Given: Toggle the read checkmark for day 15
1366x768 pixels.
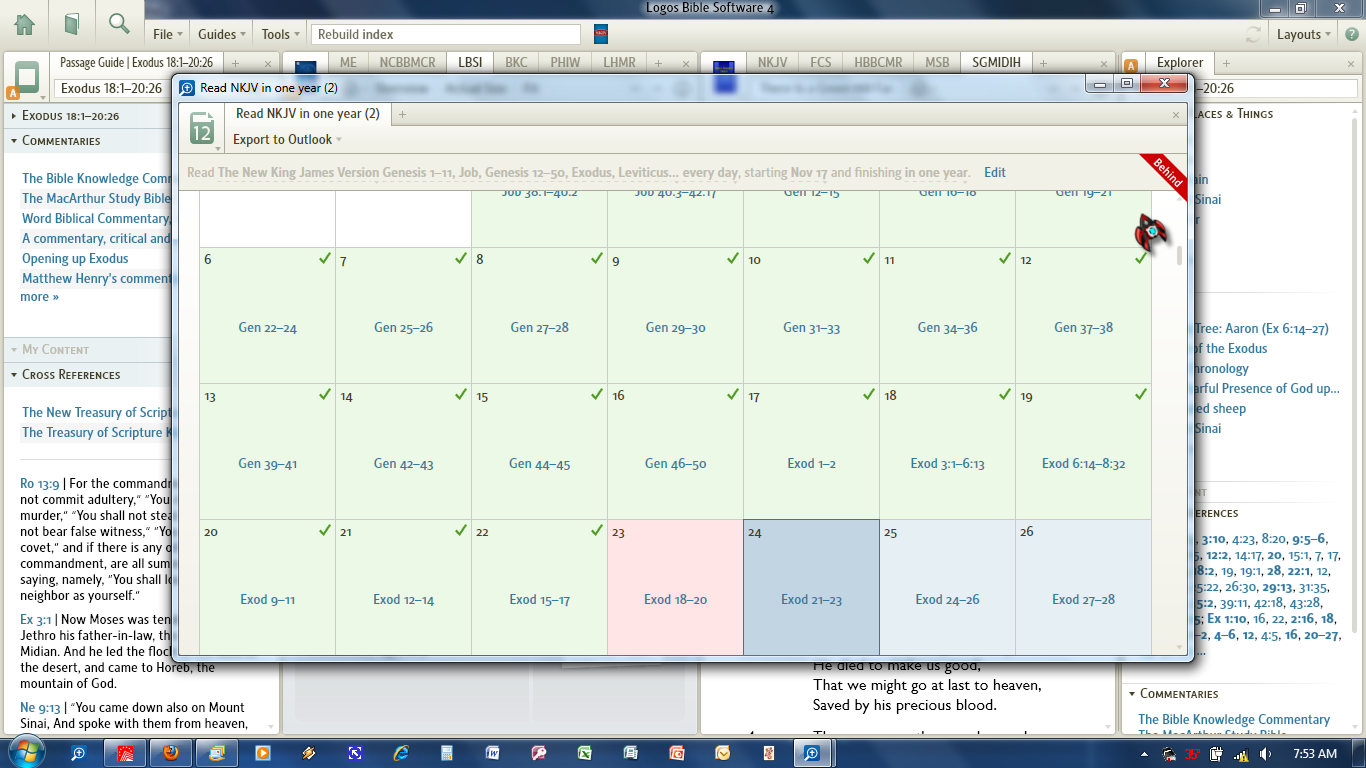Looking at the screenshot, I should pyautogui.click(x=597, y=395).
